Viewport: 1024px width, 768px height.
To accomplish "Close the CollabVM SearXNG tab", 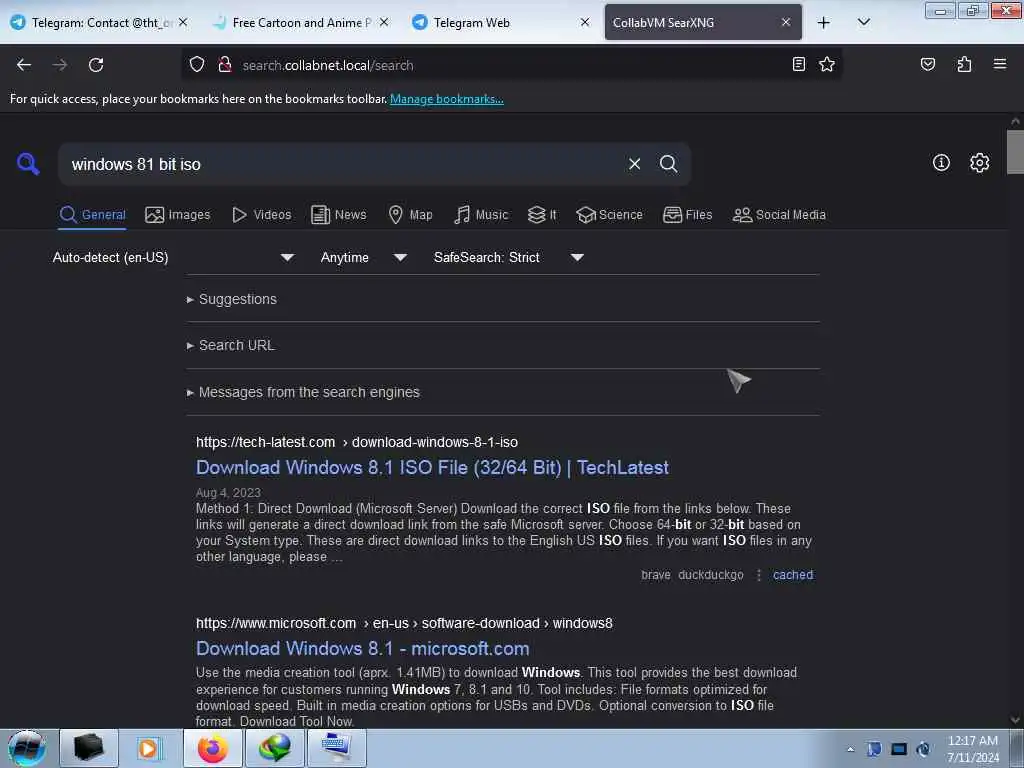I will click(786, 22).
